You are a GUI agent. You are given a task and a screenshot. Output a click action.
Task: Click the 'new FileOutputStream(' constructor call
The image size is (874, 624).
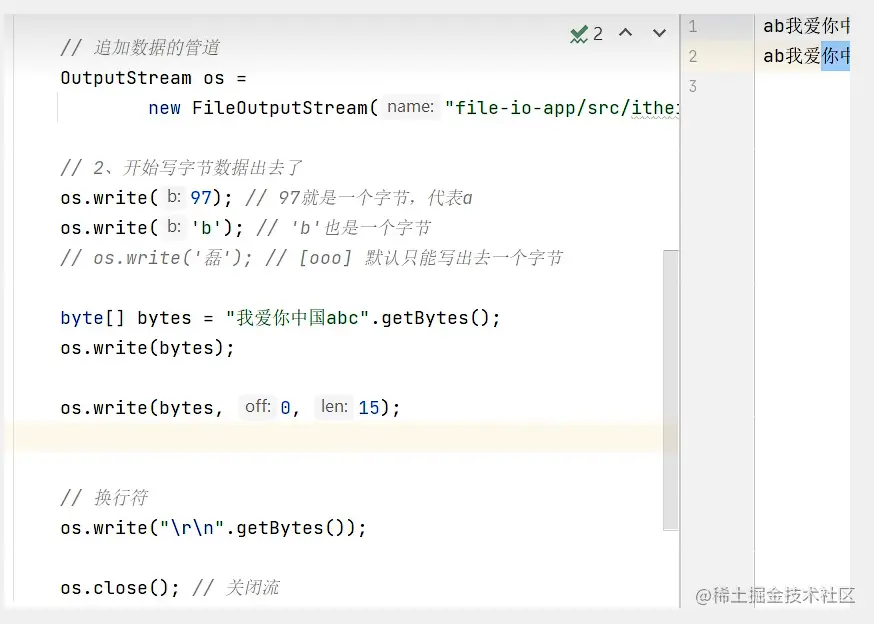263,108
